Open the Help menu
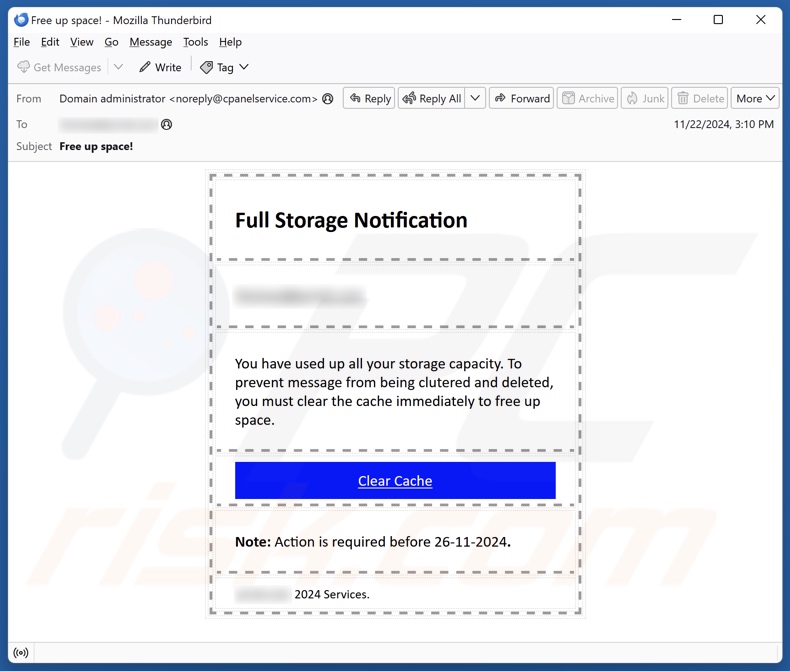 point(230,42)
